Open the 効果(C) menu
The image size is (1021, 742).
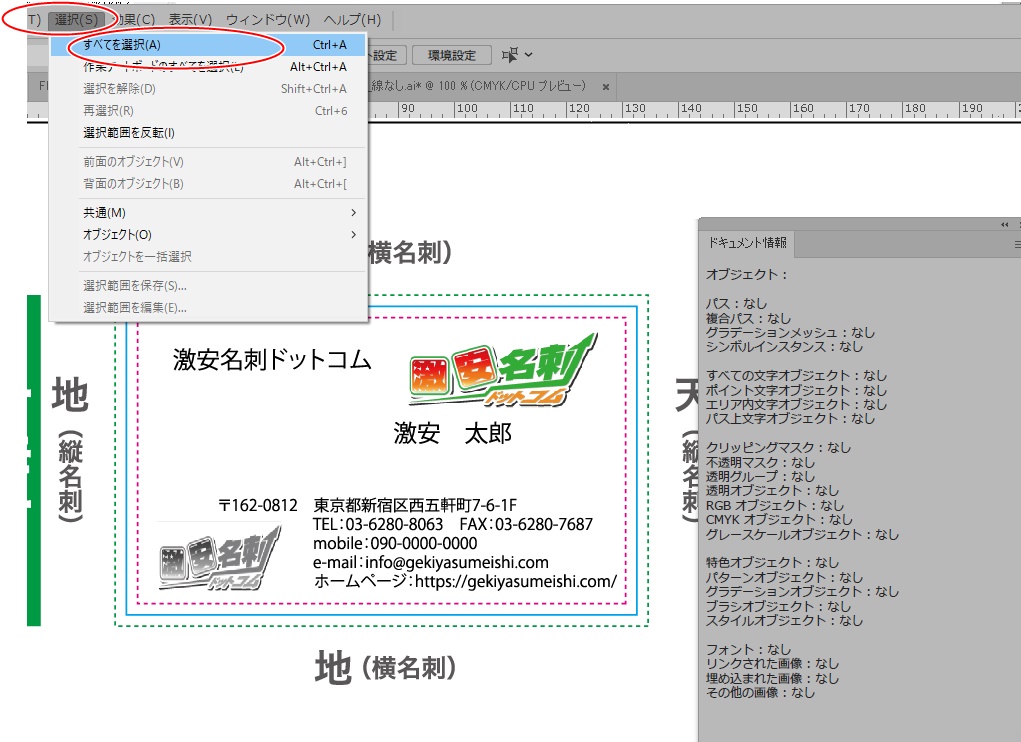pos(133,20)
